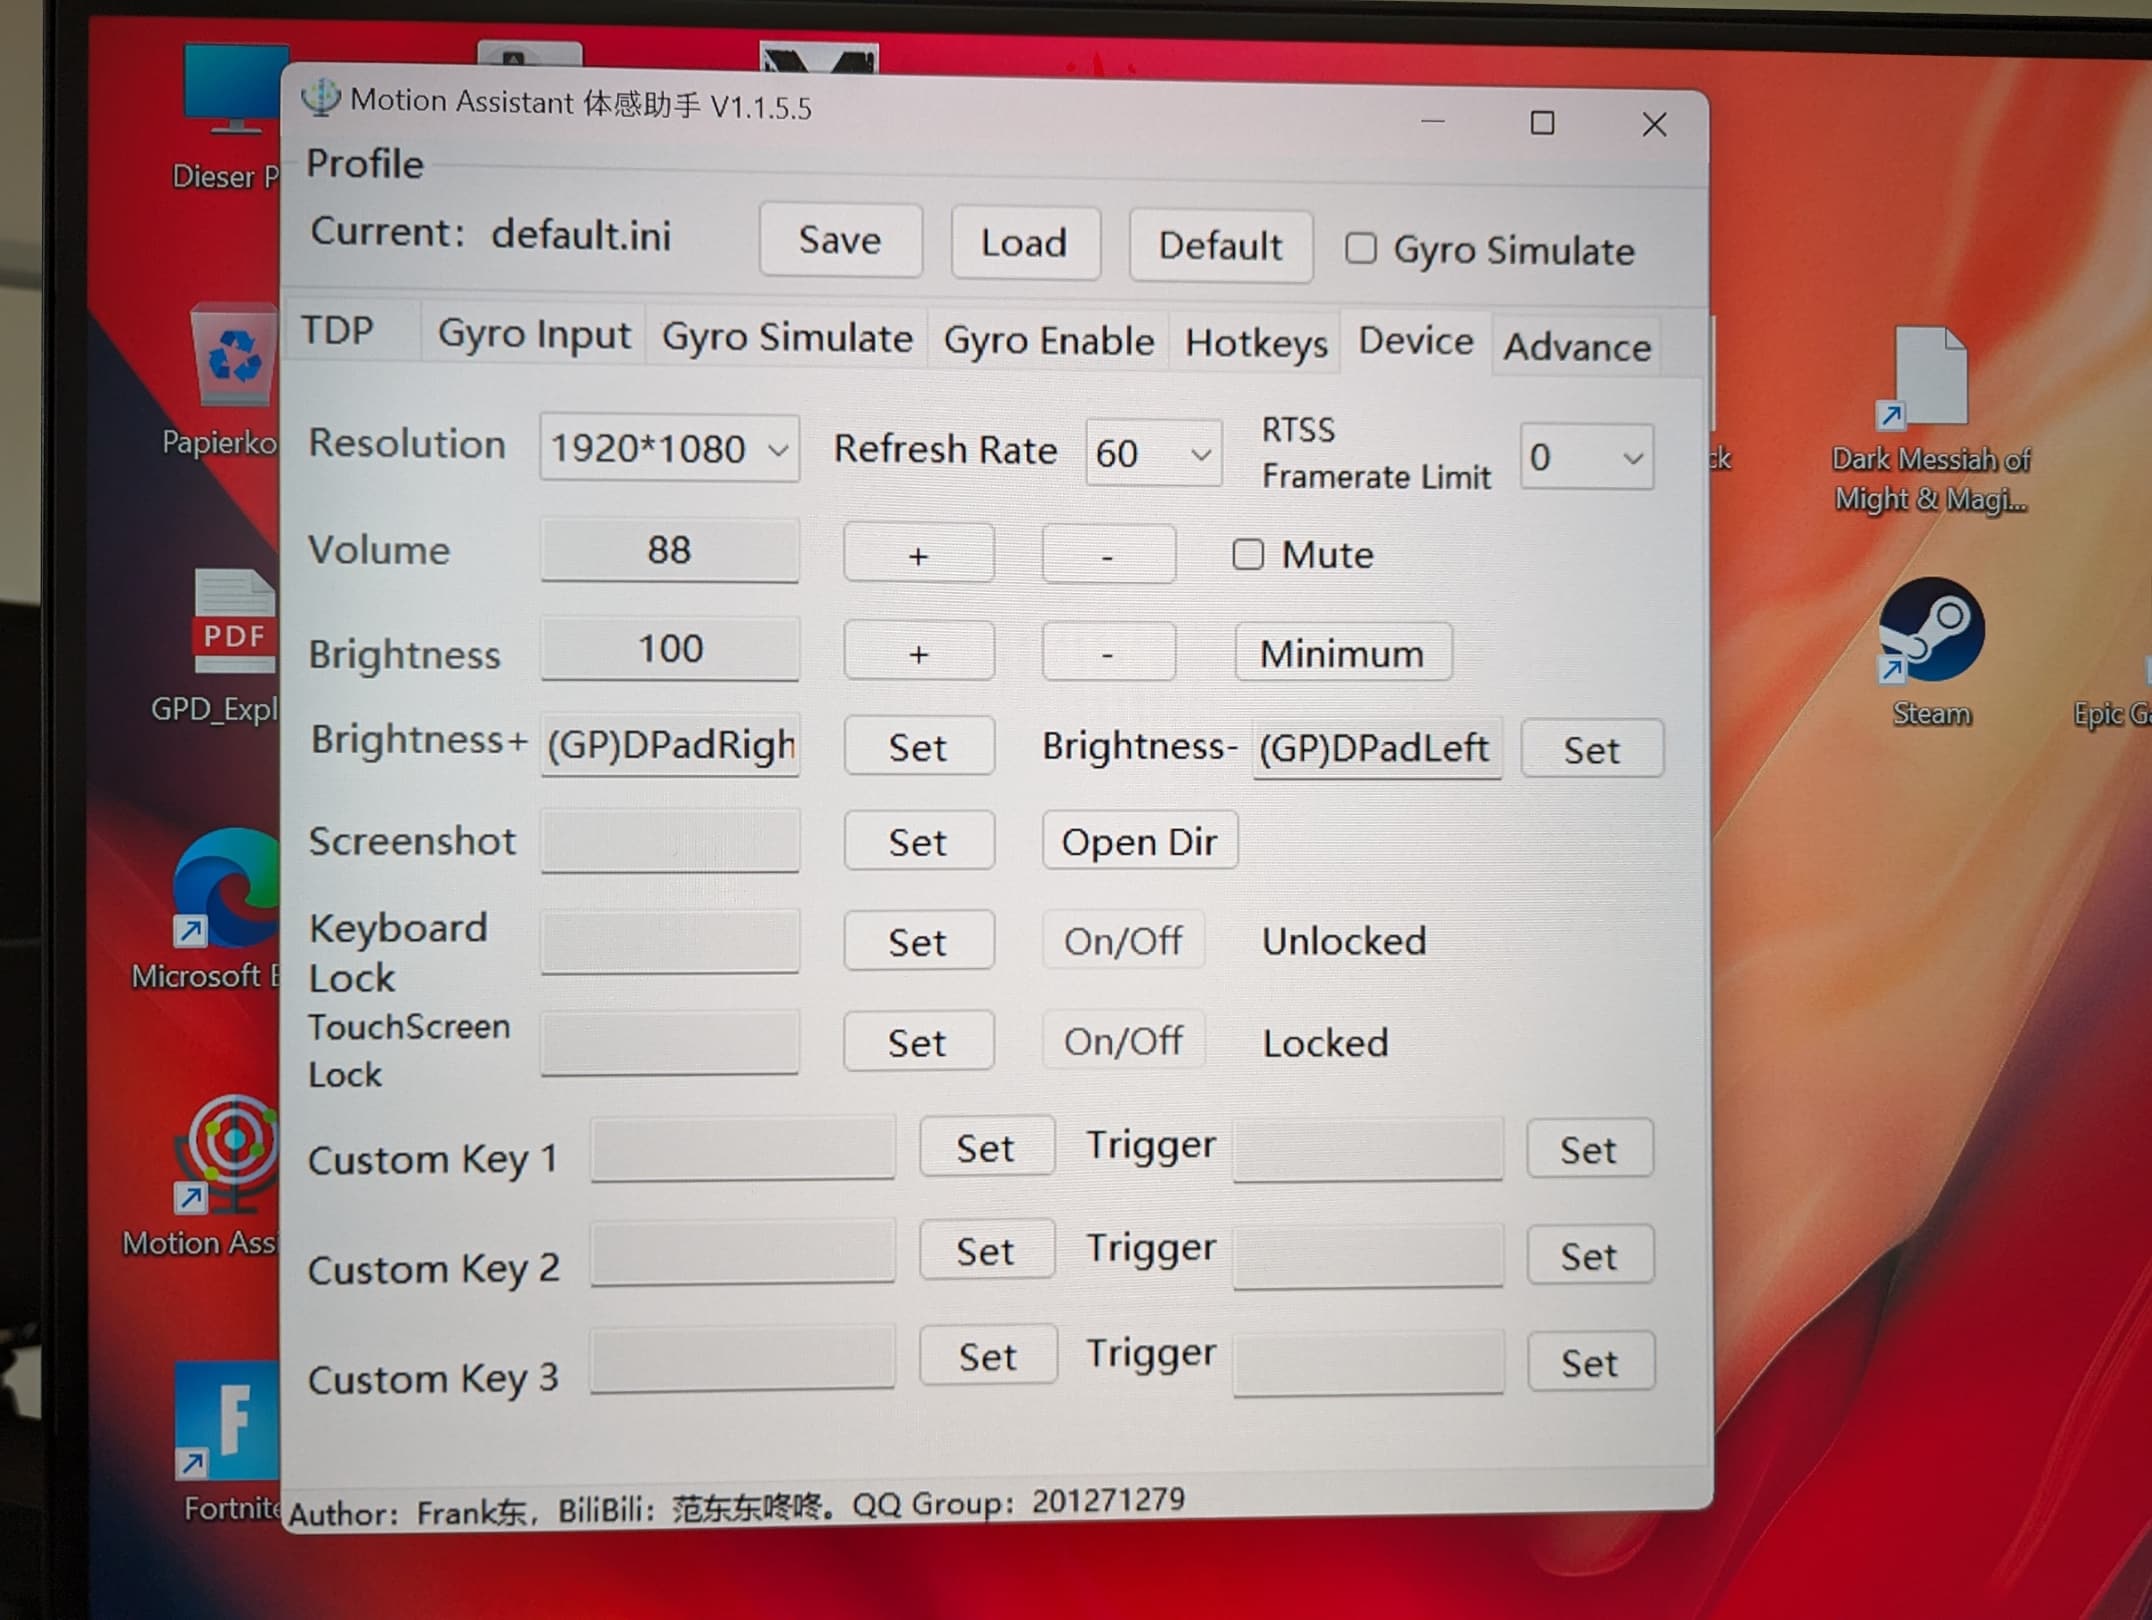Click the Volume value field
The width and height of the screenshot is (2152, 1620).
coord(670,549)
